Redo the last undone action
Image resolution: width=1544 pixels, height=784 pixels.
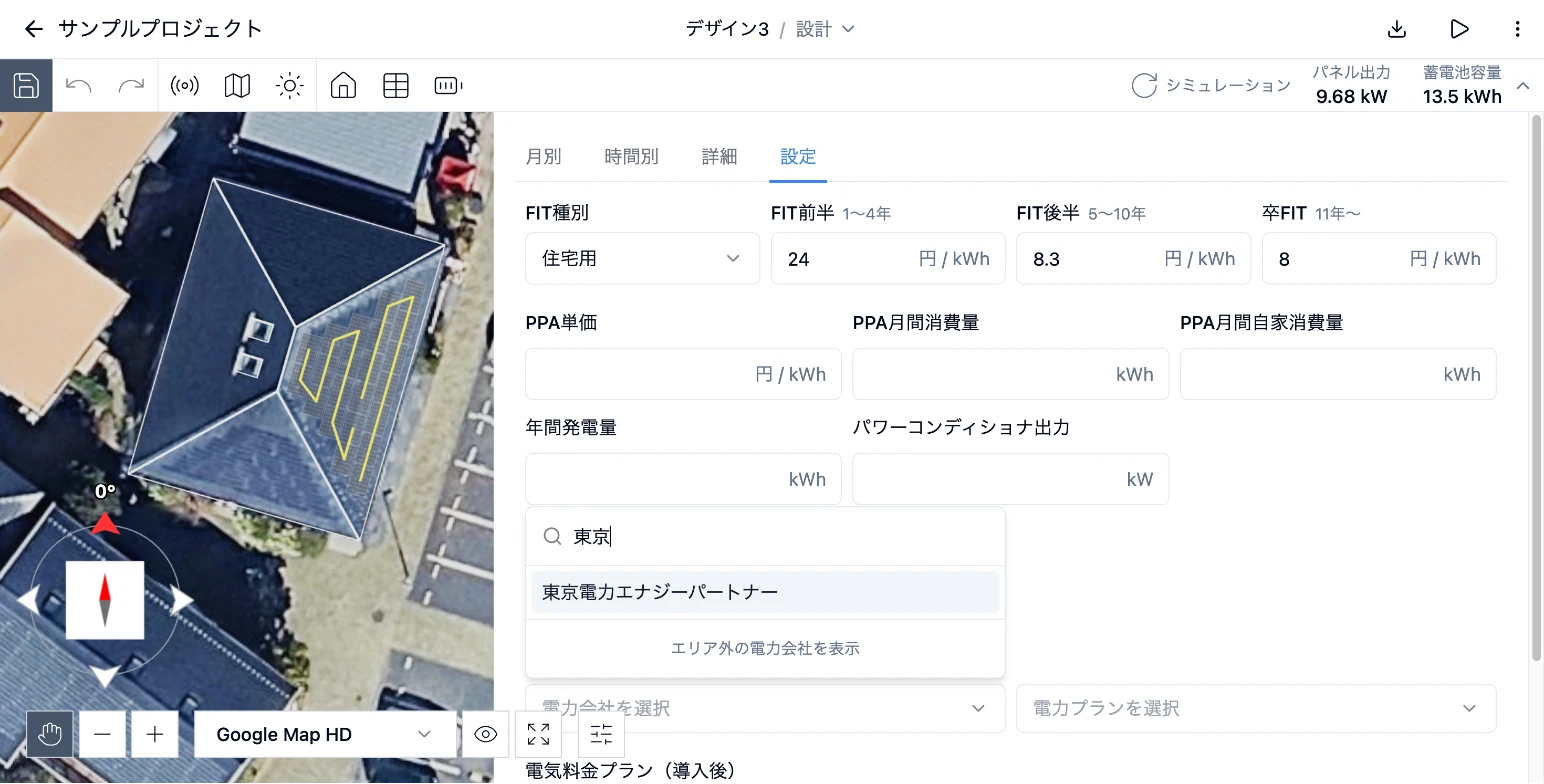click(131, 86)
